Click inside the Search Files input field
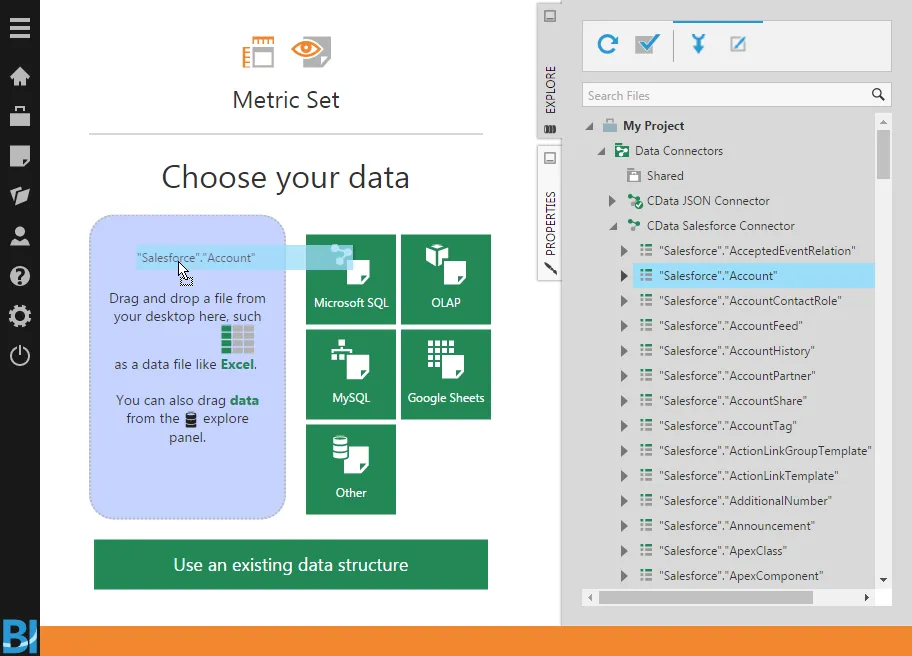The image size is (912, 656). tap(720, 94)
